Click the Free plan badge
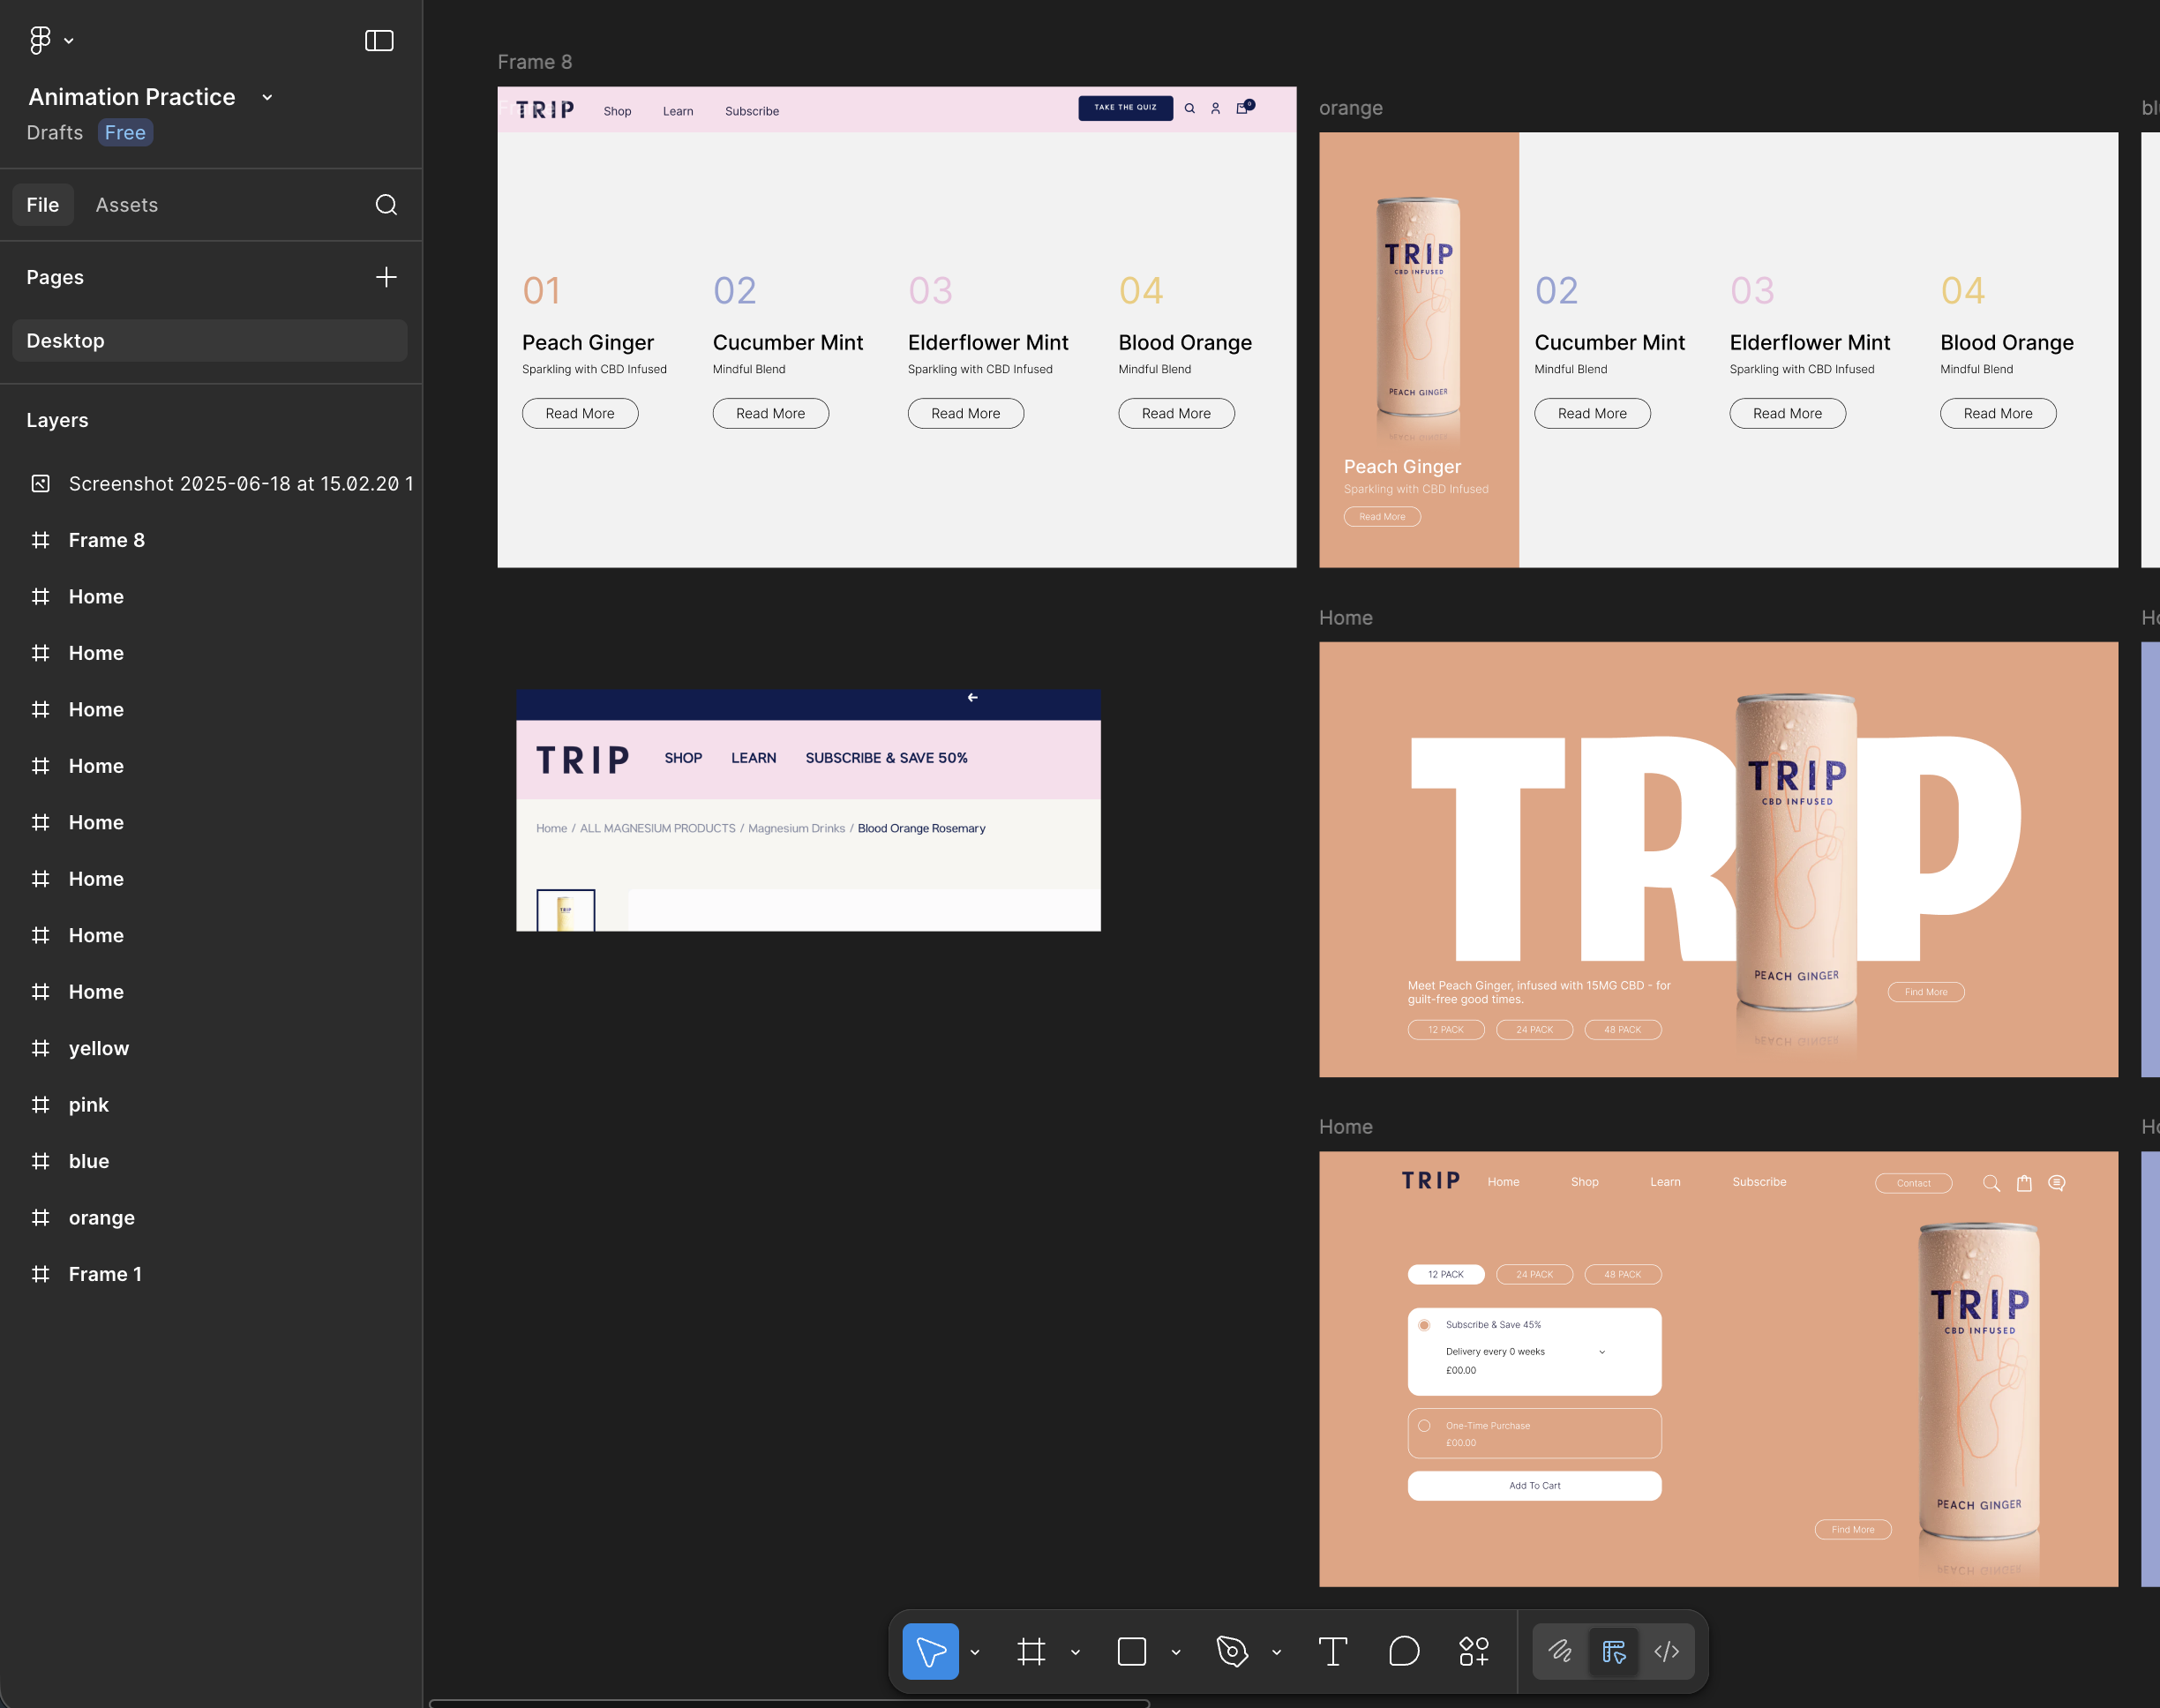Image resolution: width=2160 pixels, height=1708 pixels. point(124,132)
